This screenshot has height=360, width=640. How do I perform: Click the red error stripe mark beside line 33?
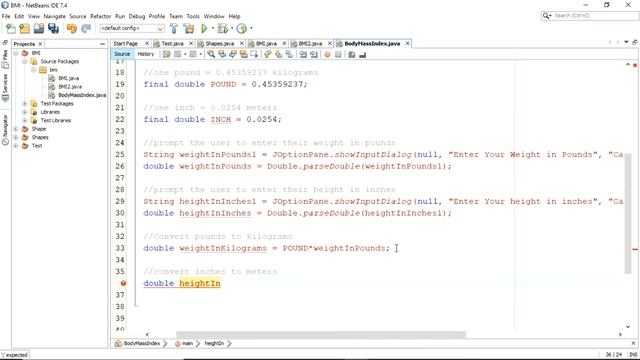pos(635,249)
